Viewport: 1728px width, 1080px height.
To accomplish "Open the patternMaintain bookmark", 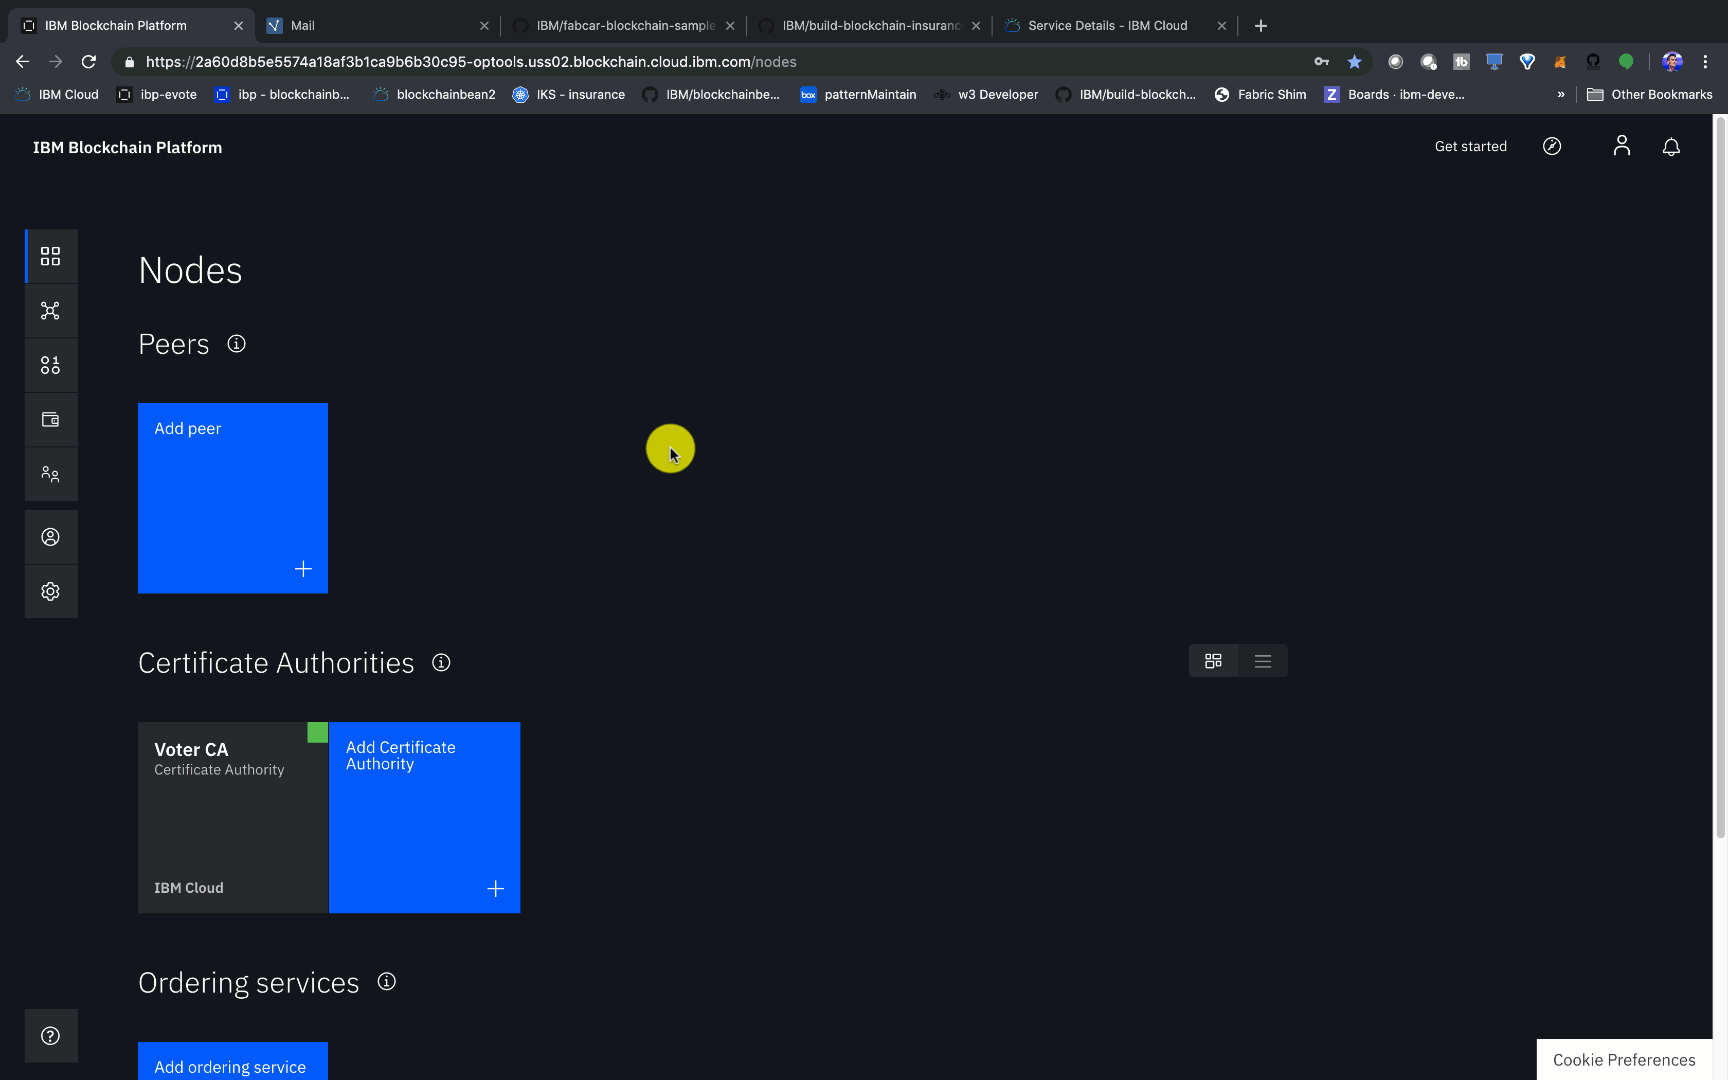I will point(858,95).
